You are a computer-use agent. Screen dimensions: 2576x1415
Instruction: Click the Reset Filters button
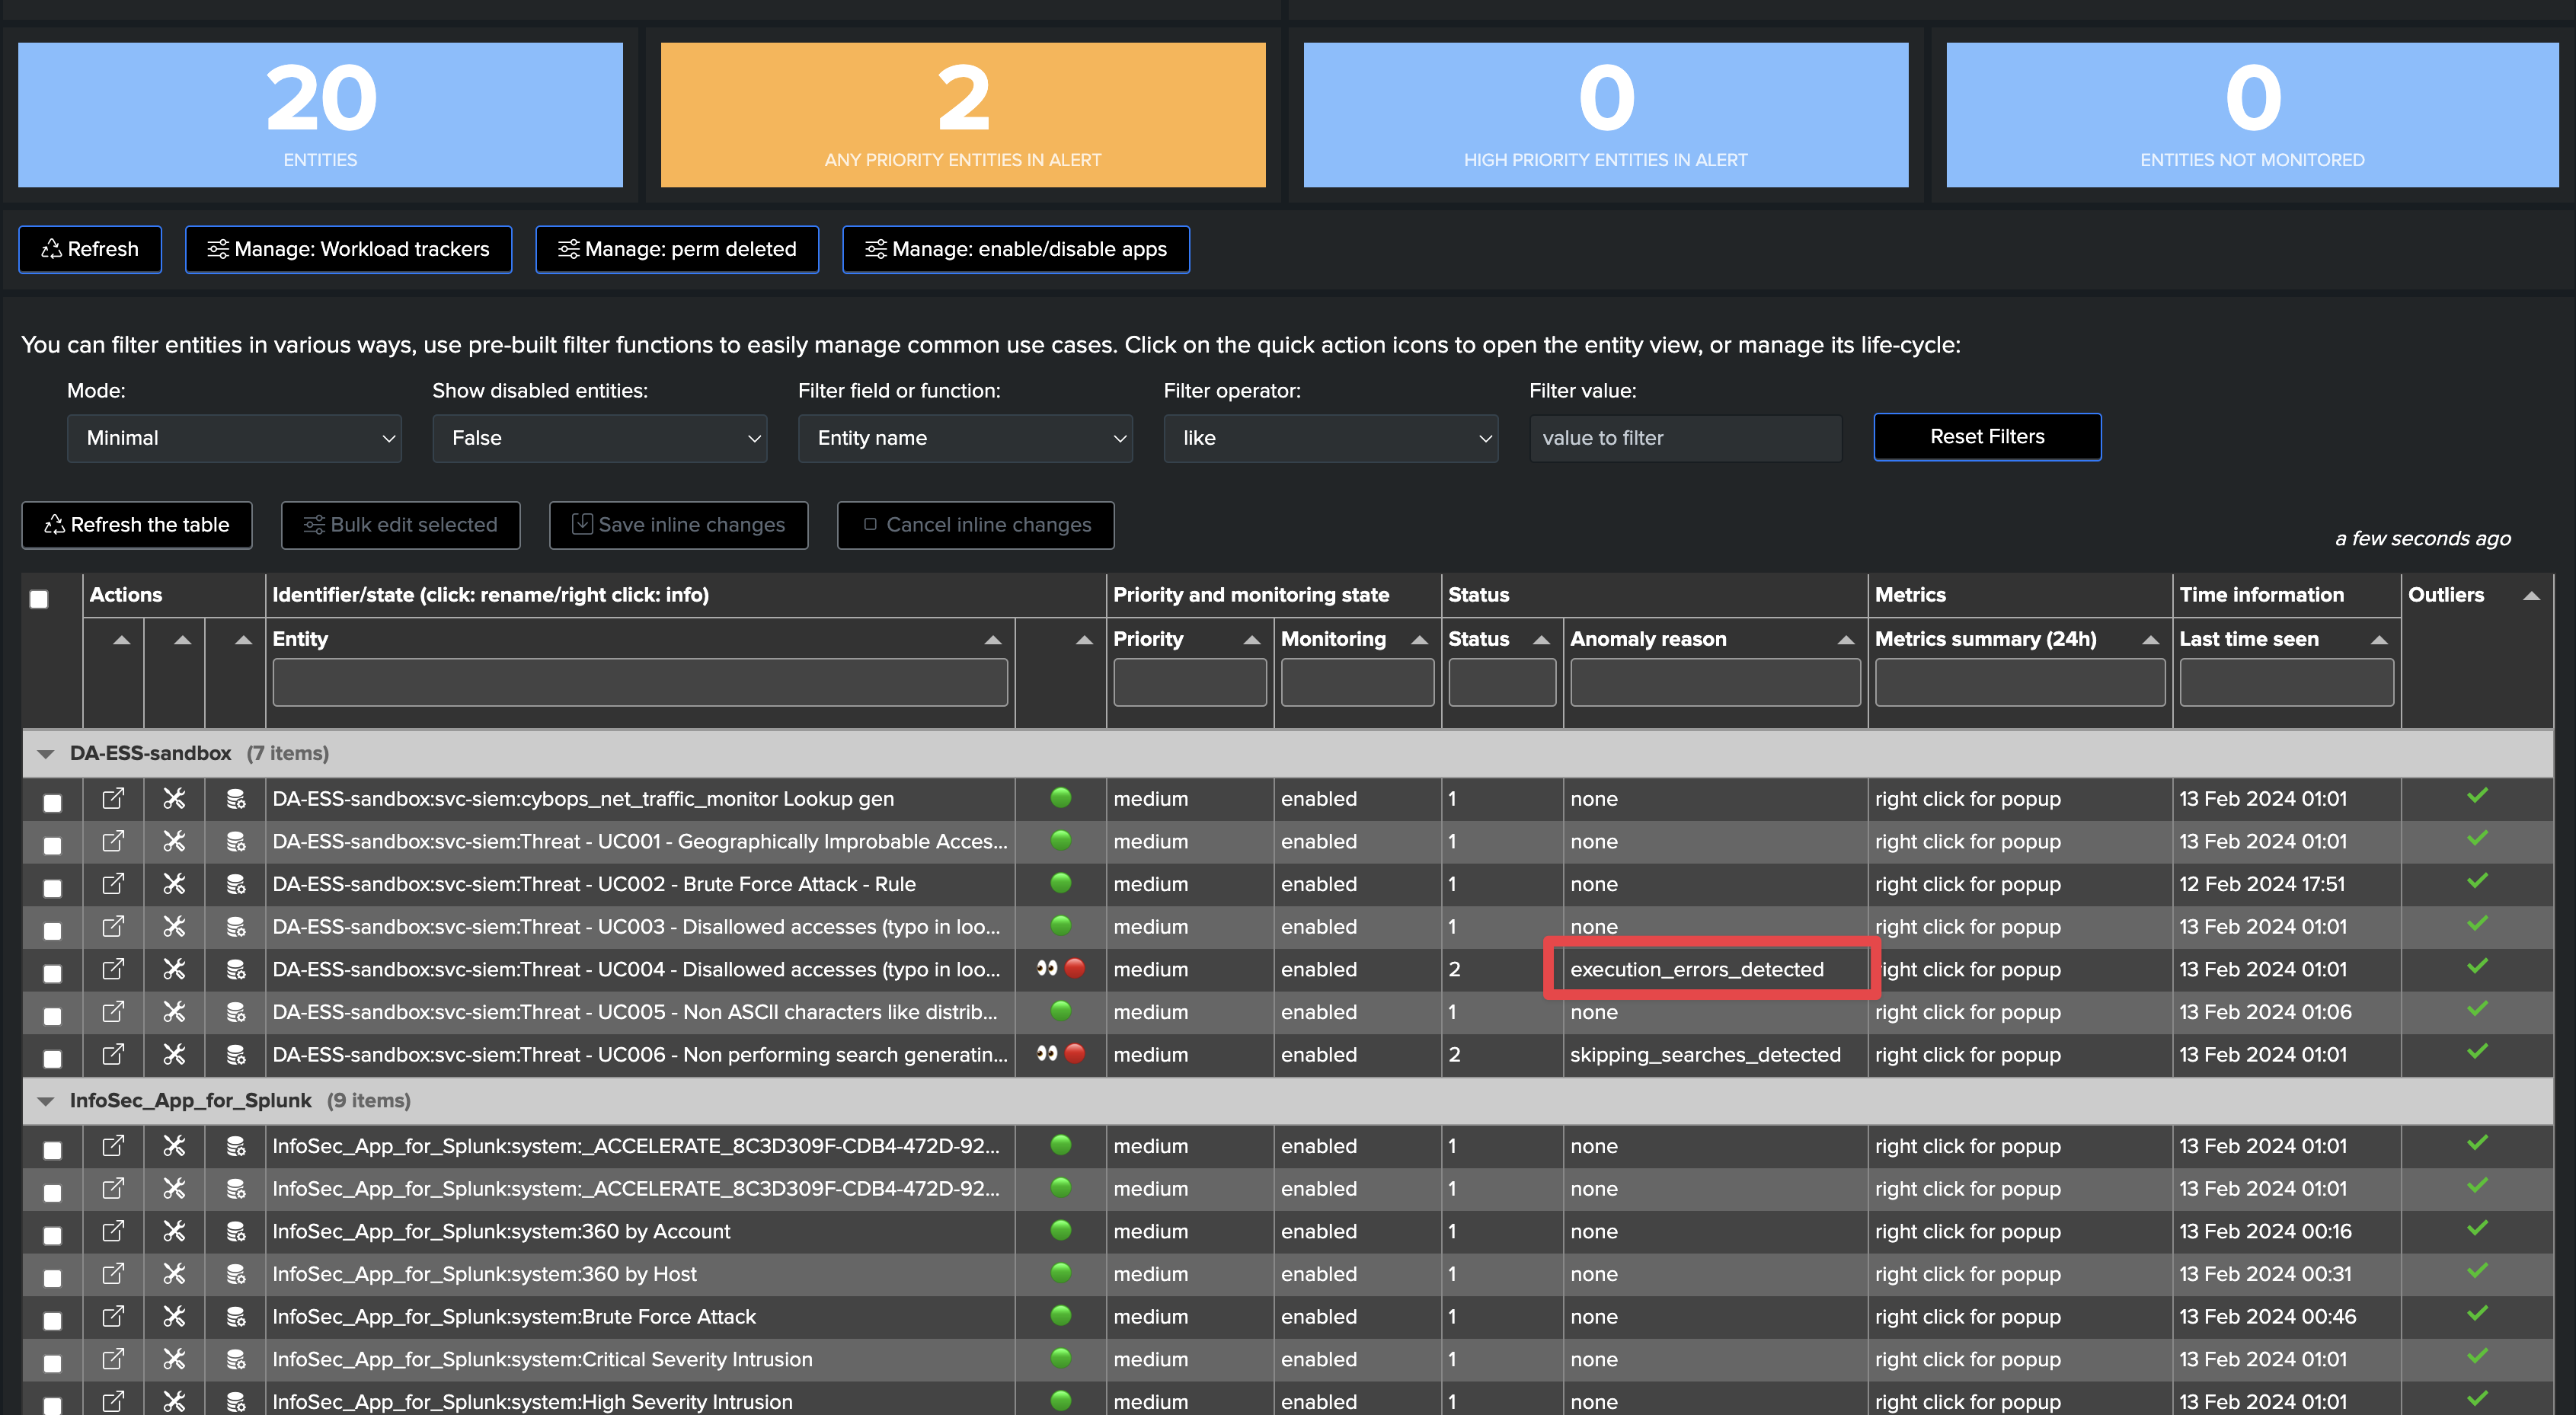coord(1986,436)
